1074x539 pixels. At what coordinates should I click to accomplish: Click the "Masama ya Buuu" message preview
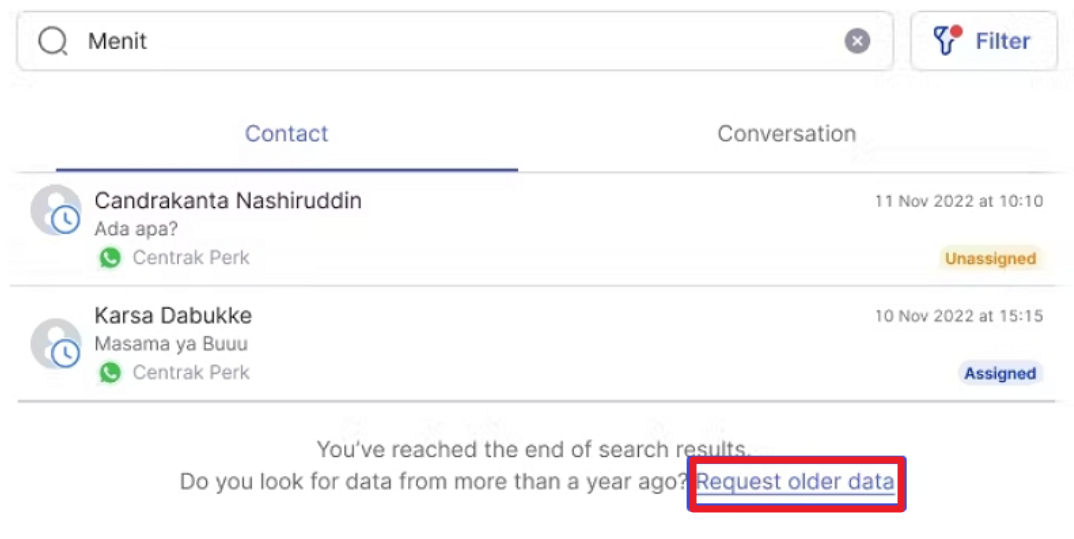tap(171, 344)
